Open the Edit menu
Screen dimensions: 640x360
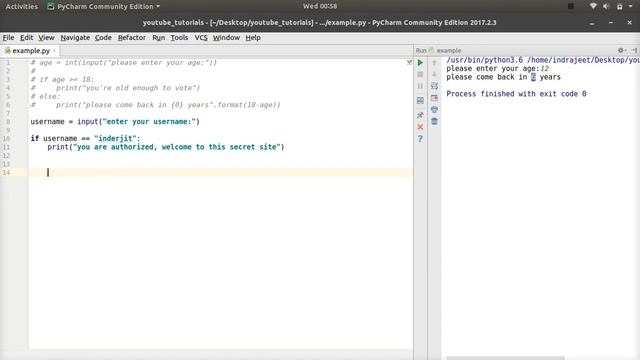point(27,38)
